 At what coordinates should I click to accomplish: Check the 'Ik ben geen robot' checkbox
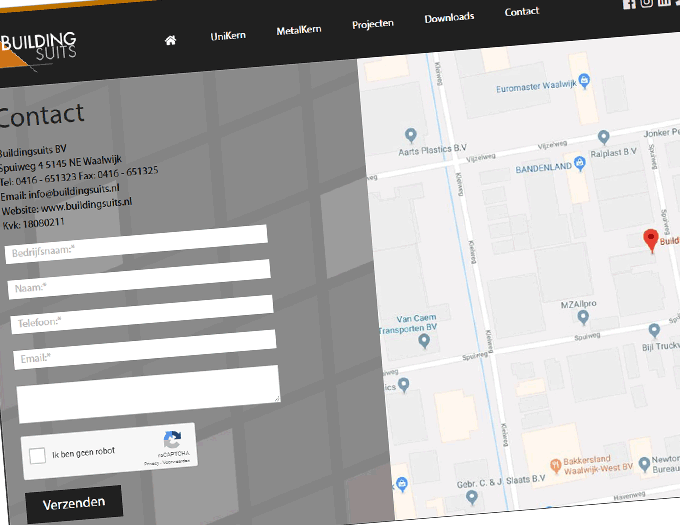pos(37,456)
